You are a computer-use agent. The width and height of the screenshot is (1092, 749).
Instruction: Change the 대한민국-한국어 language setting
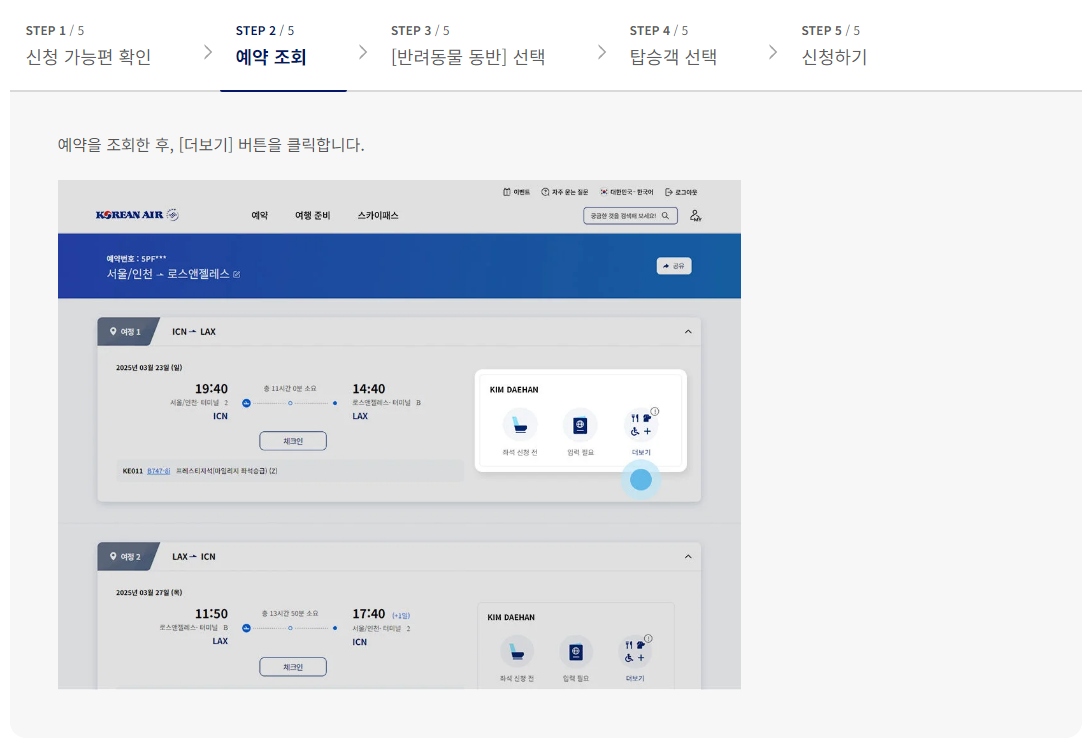pos(627,192)
